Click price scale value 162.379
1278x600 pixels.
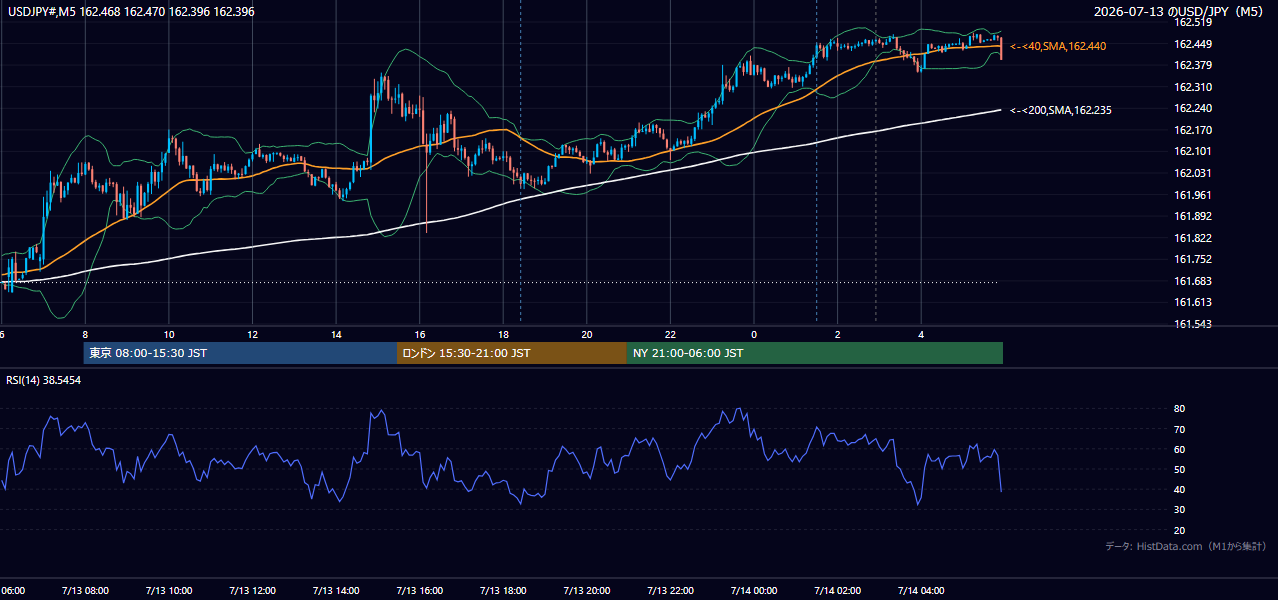(x=1193, y=65)
